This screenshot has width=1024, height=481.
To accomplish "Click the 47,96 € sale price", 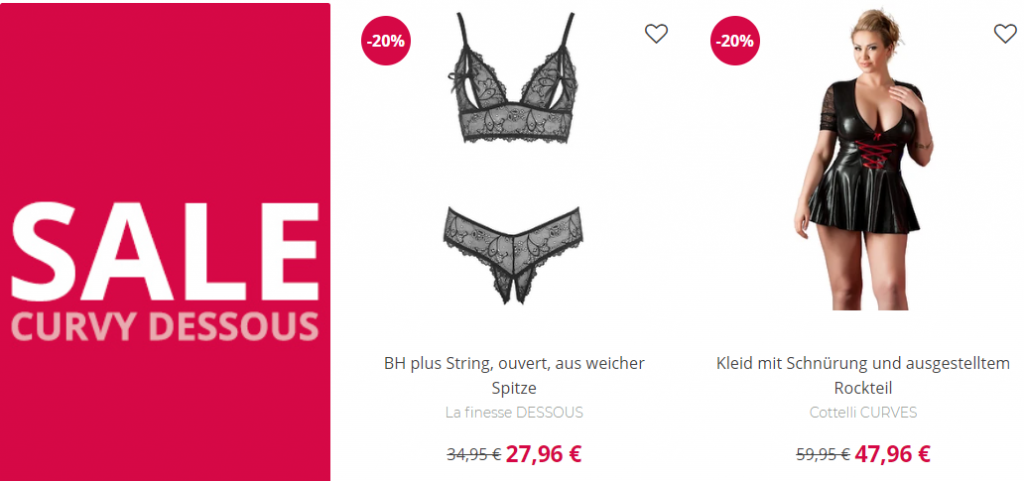I will point(892,454).
